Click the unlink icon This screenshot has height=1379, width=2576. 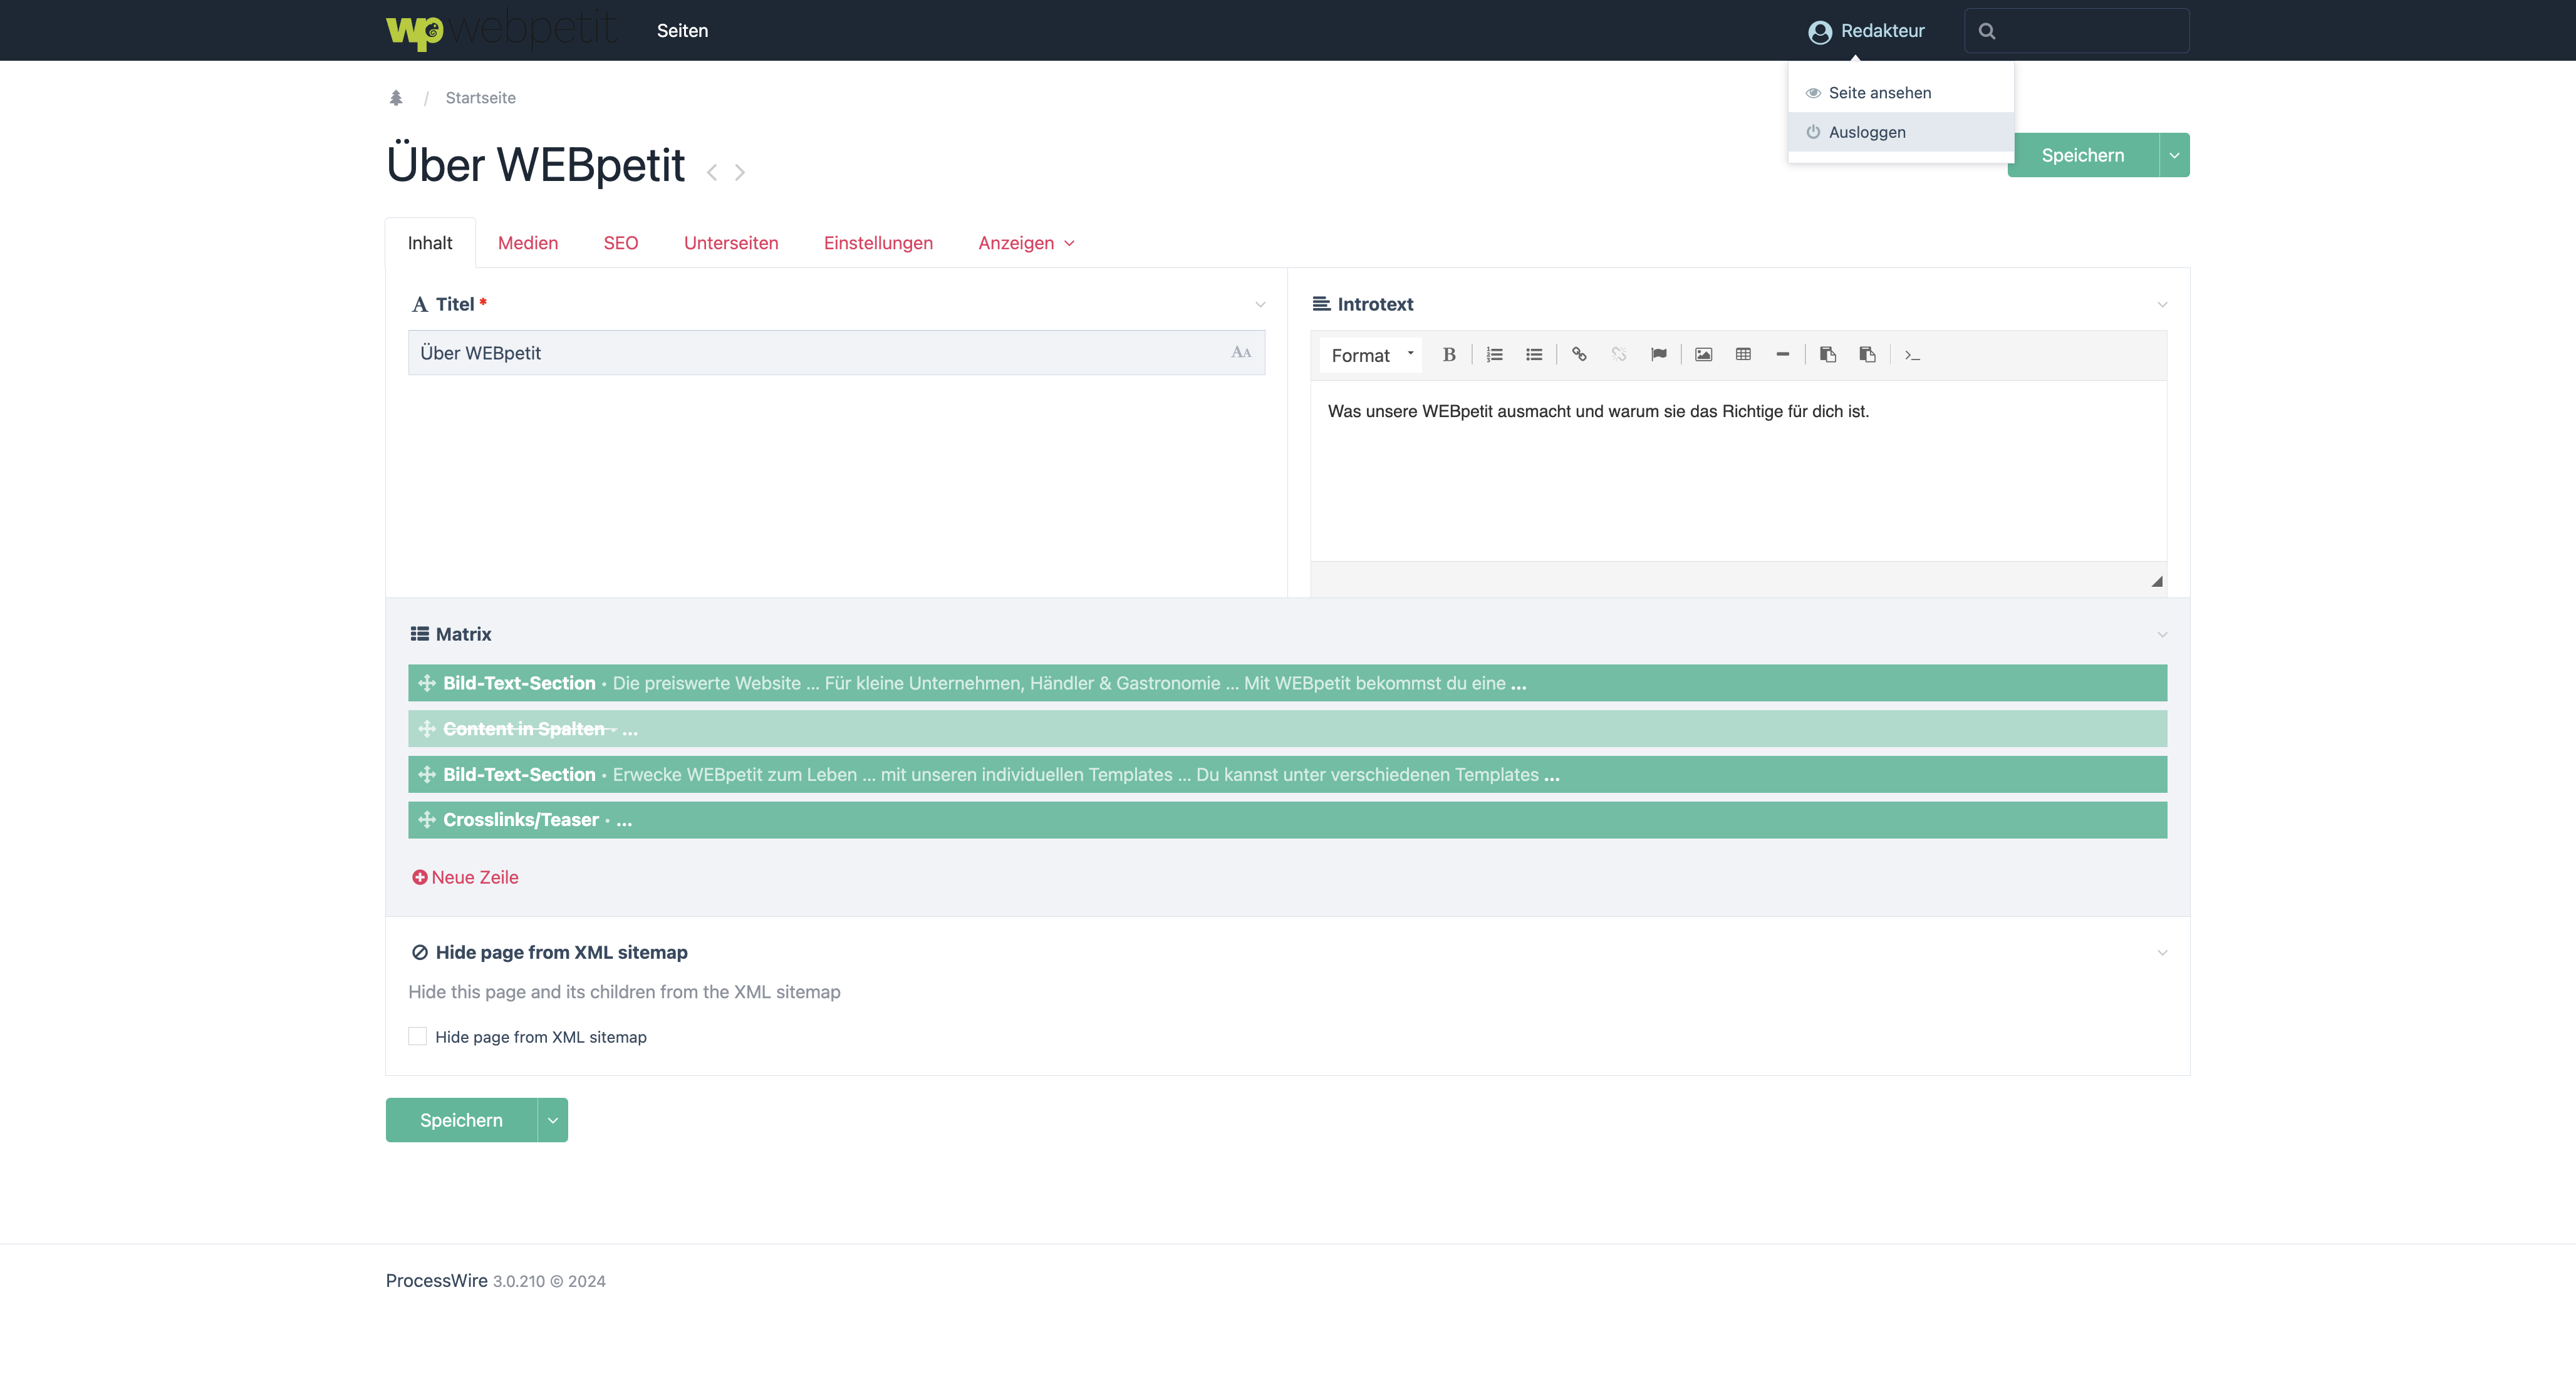pyautogui.click(x=1619, y=355)
